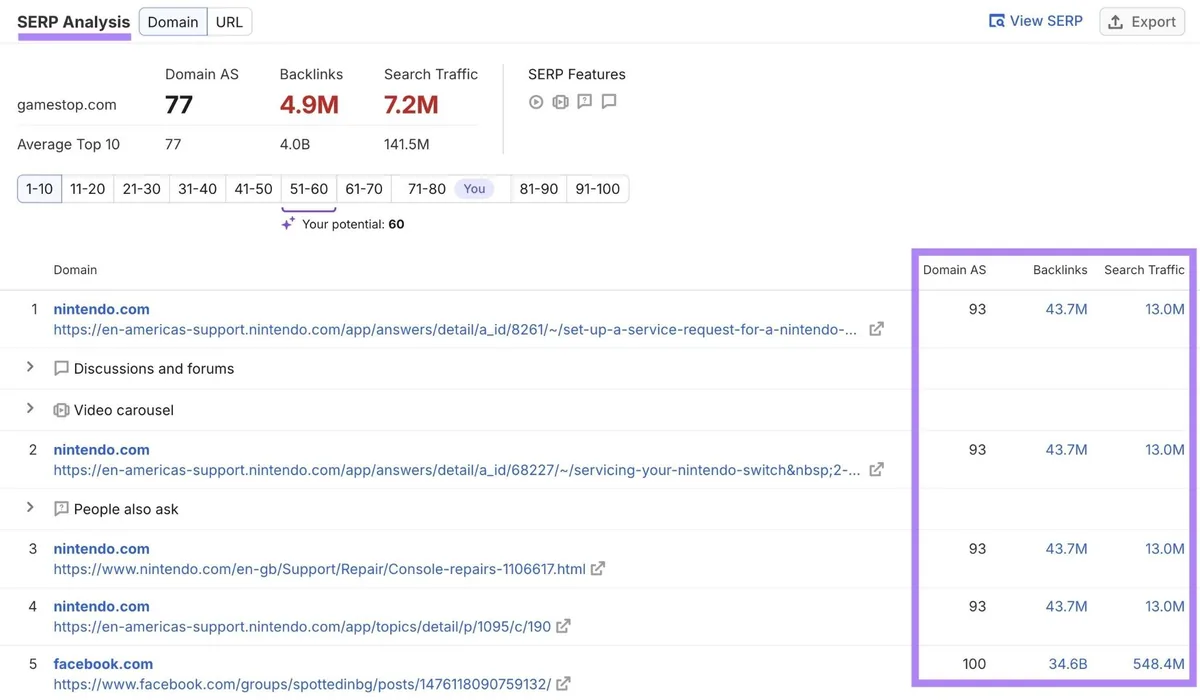Click the video play SERP feature icon
The image size is (1200, 700).
[x=536, y=102]
